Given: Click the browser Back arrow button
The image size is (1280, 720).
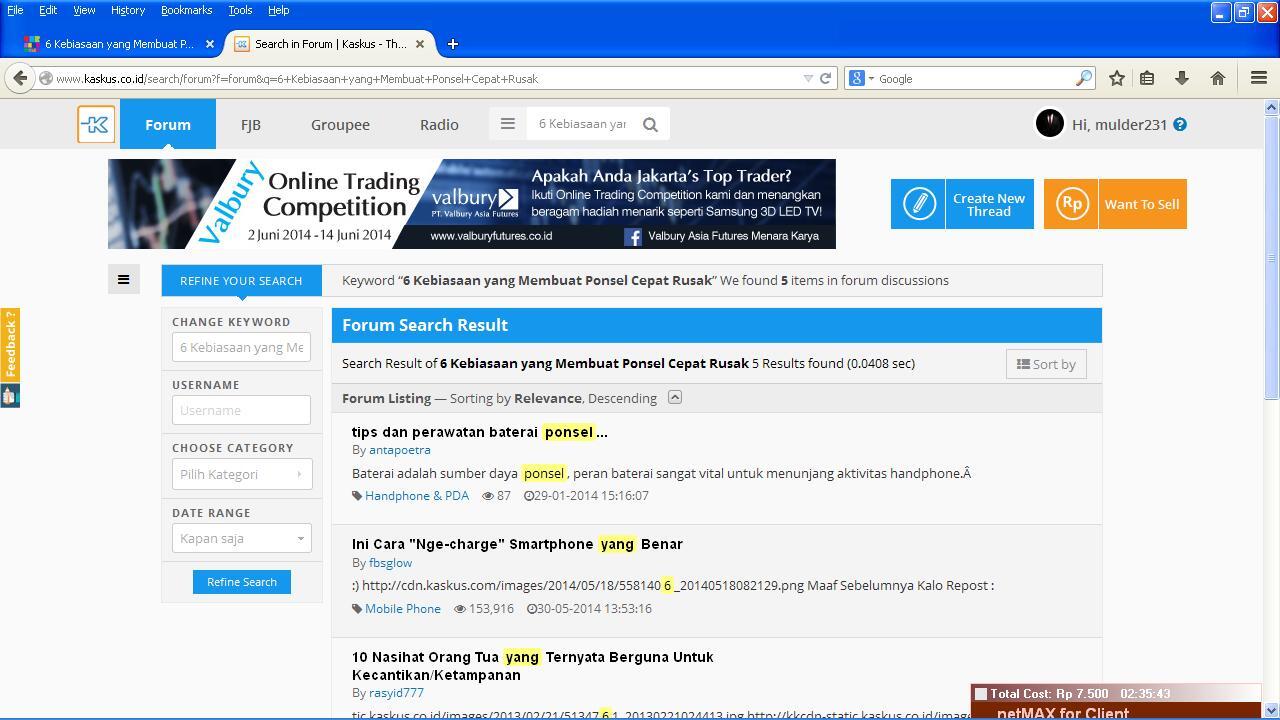Looking at the screenshot, I should click(x=20, y=78).
